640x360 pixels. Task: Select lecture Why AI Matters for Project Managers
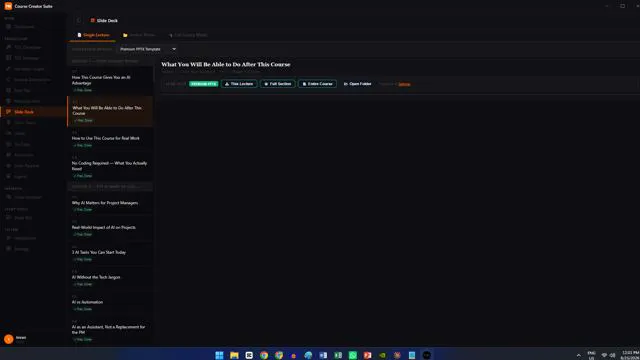coord(110,204)
